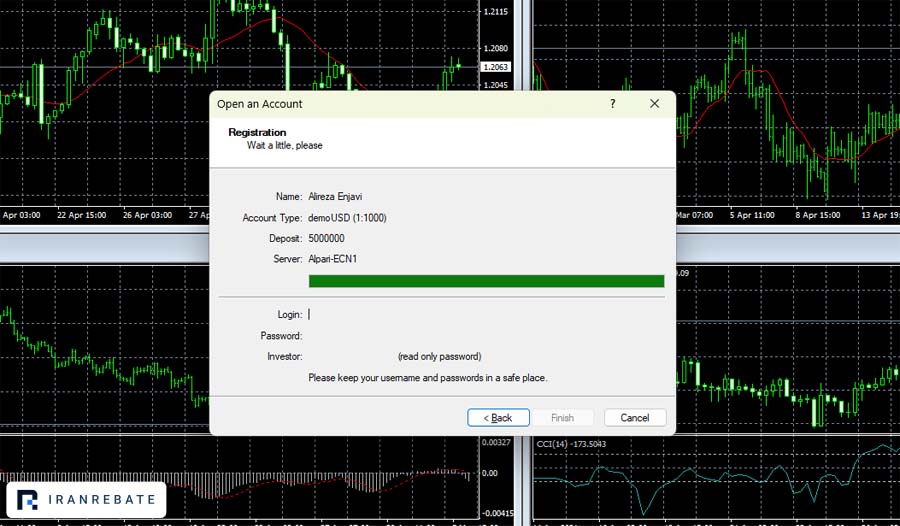The width and height of the screenshot is (900, 526).
Task: Click the CCI(14) indicator label
Action: 571,444
